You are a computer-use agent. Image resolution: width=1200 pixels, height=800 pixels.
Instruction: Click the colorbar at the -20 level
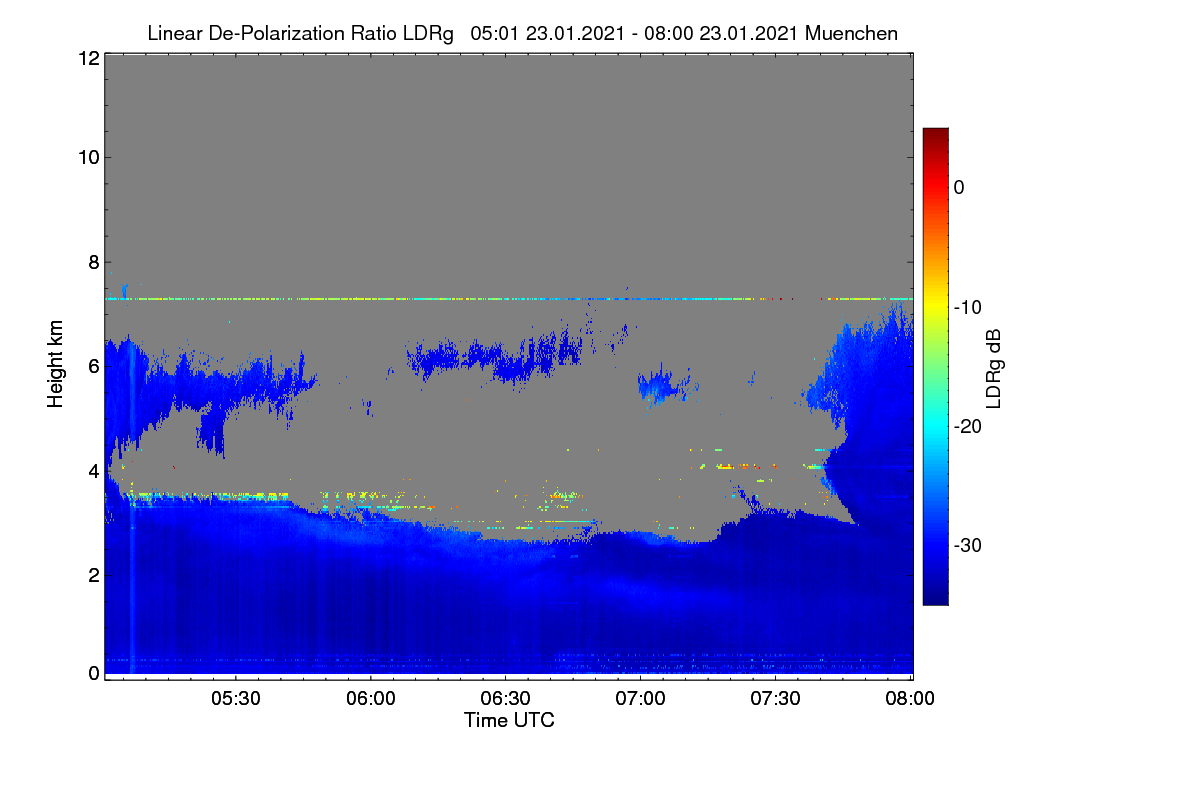point(935,426)
